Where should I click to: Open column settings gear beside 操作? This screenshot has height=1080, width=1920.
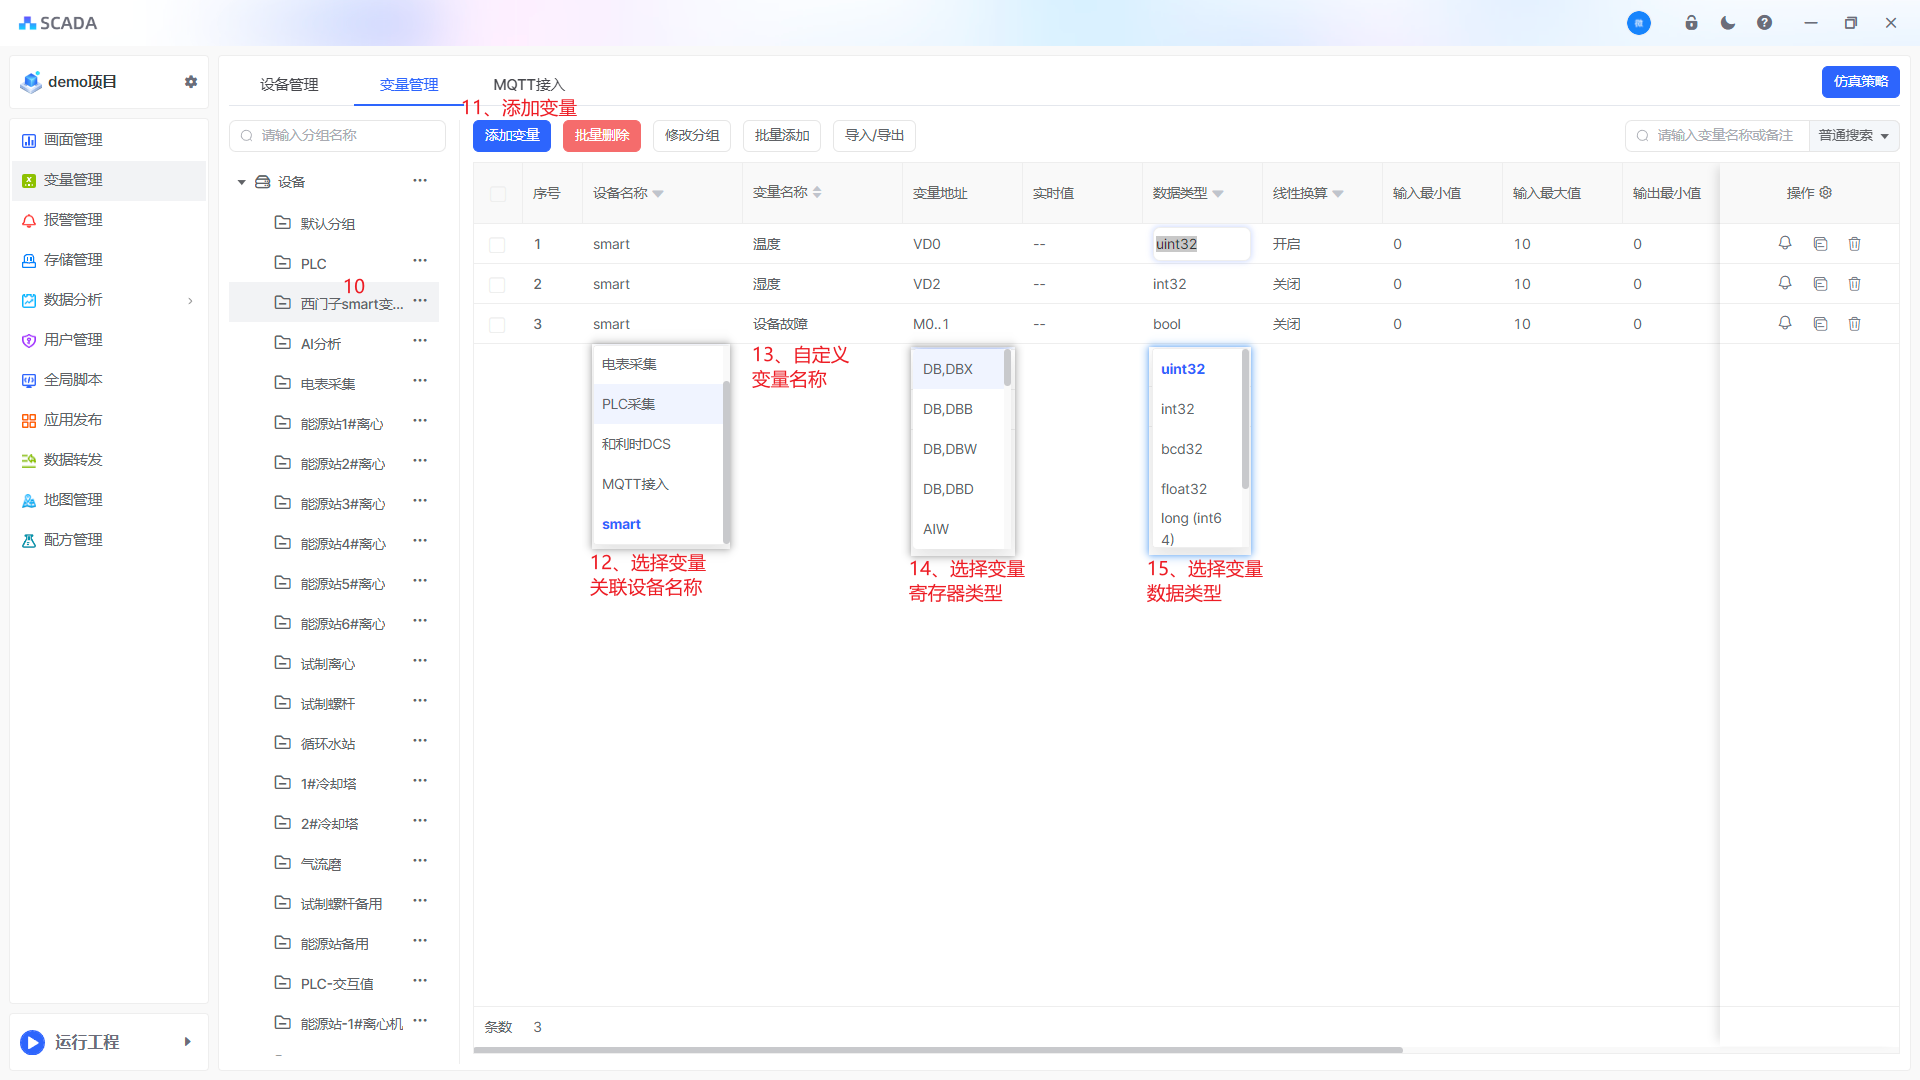point(1825,193)
